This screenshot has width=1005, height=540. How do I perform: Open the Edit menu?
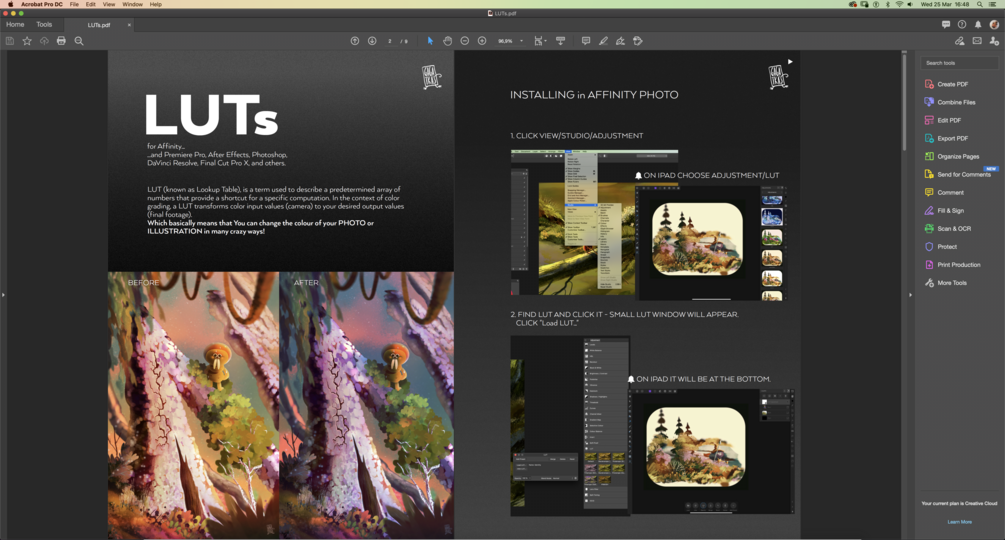pyautogui.click(x=90, y=4)
